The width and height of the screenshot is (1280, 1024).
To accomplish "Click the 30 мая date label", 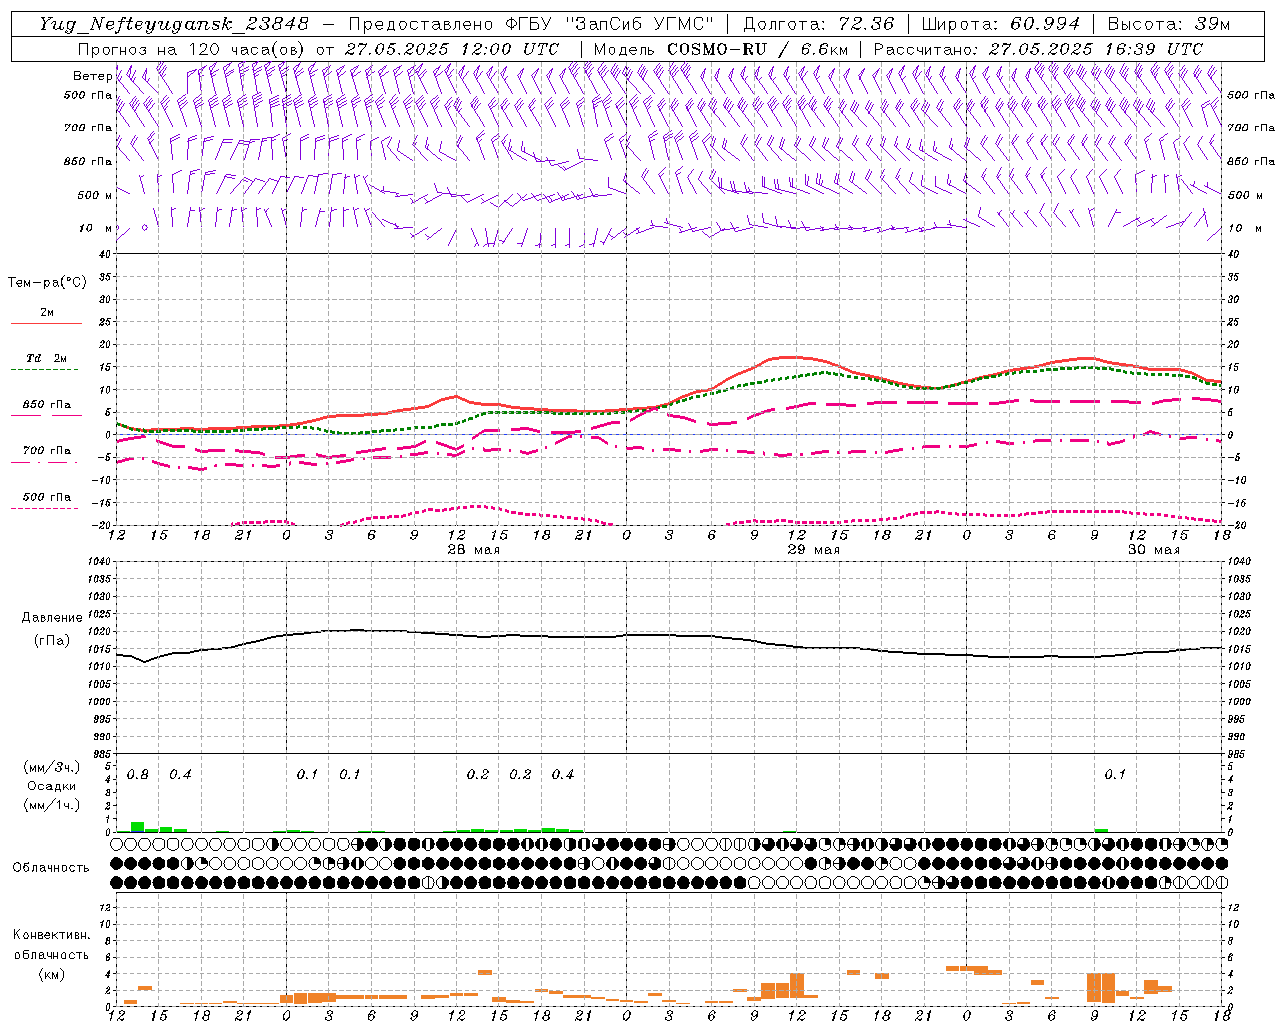I will point(1153,550).
